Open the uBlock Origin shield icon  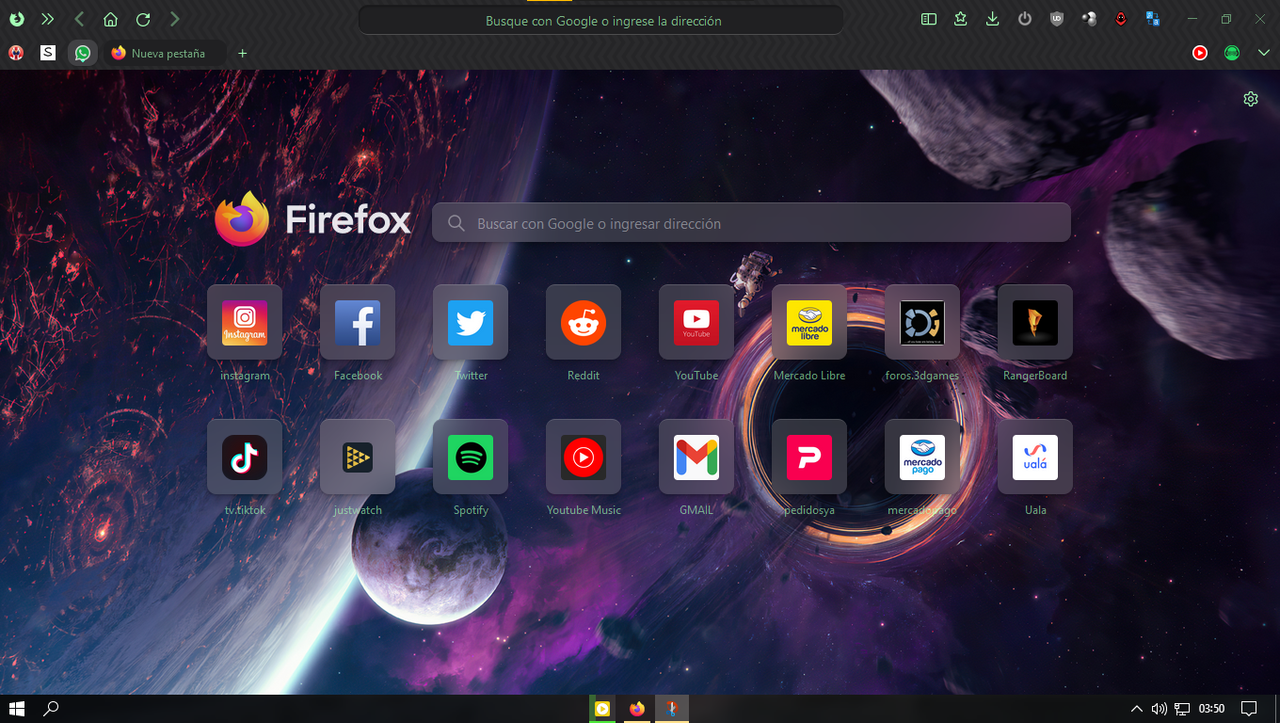(x=1057, y=19)
